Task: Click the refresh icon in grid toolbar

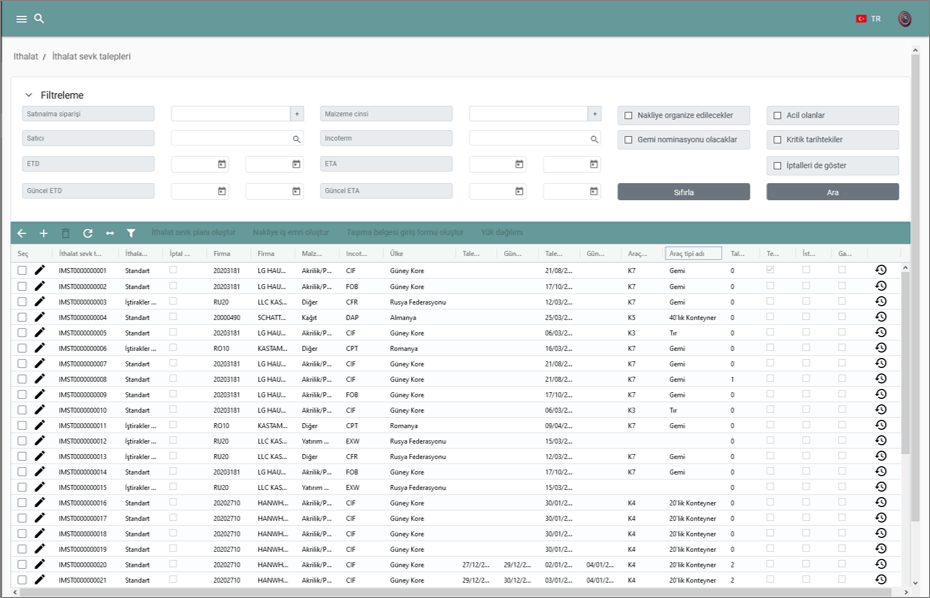Action: pos(88,233)
